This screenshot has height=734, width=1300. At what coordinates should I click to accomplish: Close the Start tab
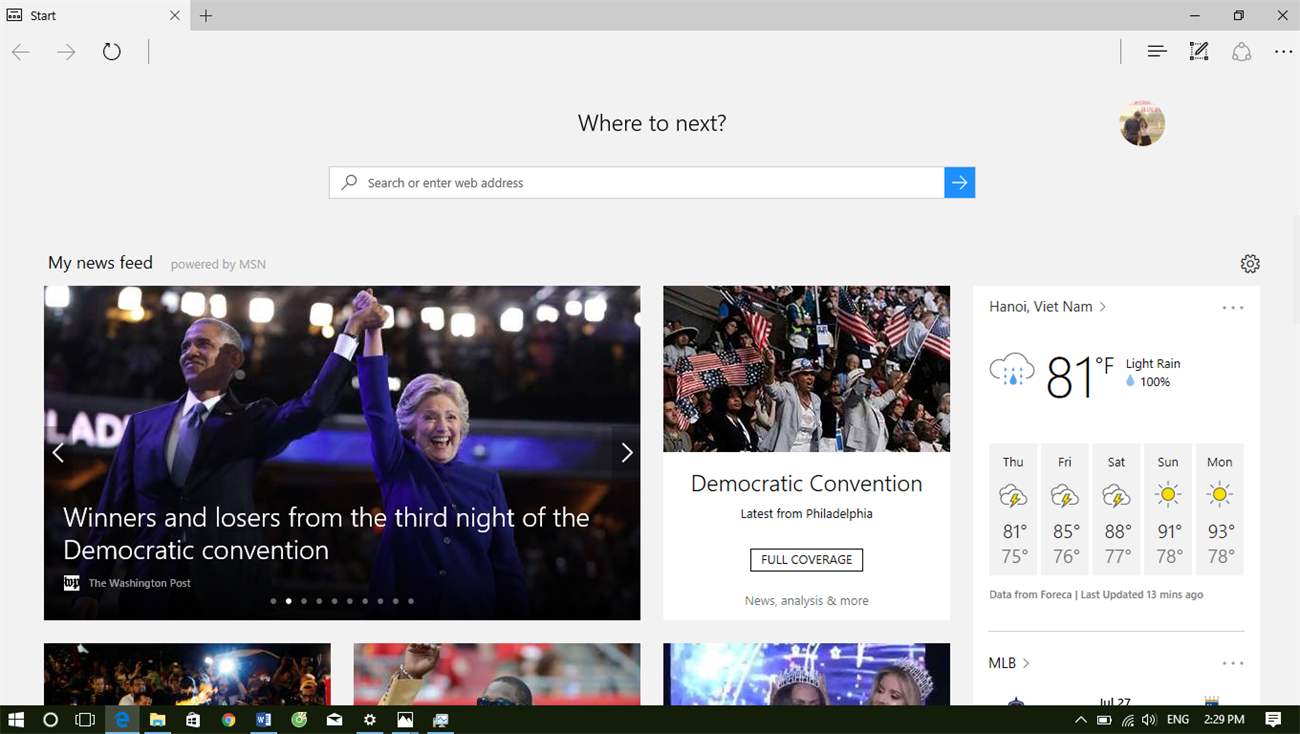pos(175,16)
